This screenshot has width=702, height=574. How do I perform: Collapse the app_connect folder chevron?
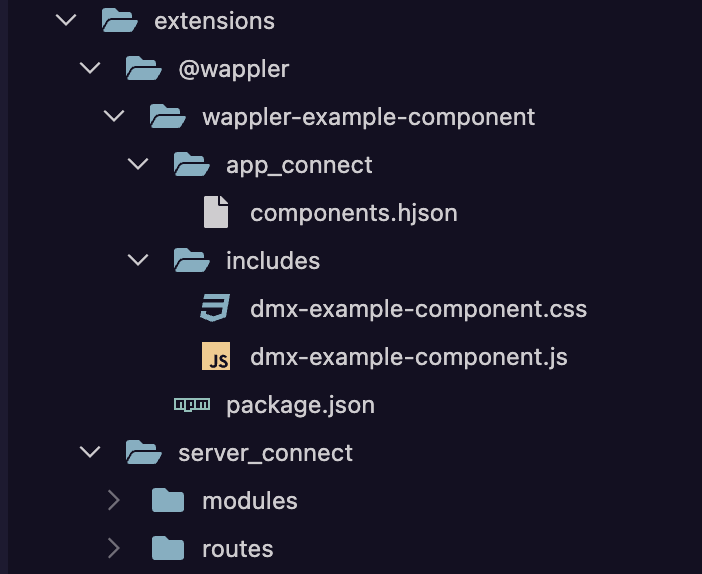pyautogui.click(x=138, y=164)
